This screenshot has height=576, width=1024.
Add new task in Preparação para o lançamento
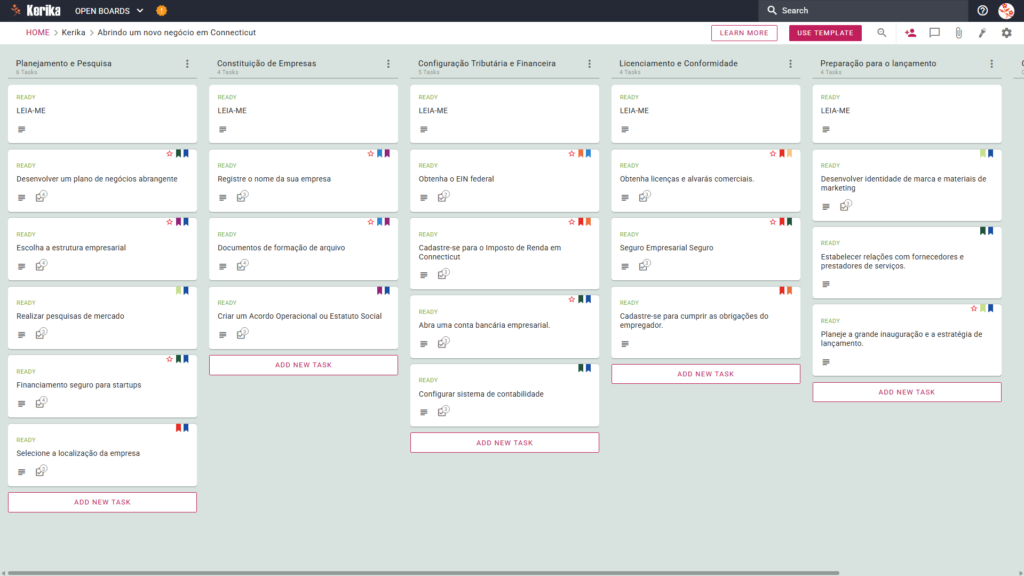click(x=906, y=392)
